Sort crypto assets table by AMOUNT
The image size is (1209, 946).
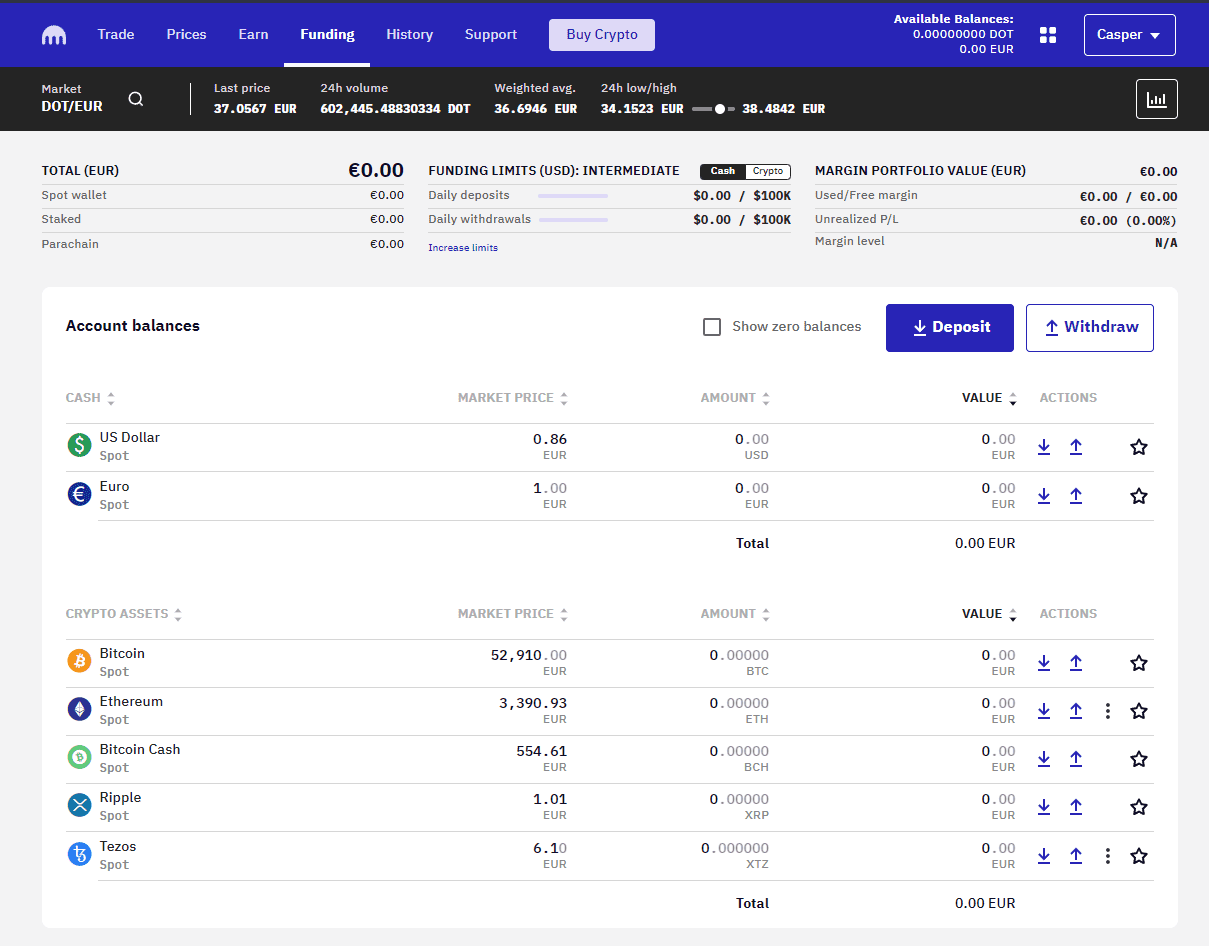736,614
